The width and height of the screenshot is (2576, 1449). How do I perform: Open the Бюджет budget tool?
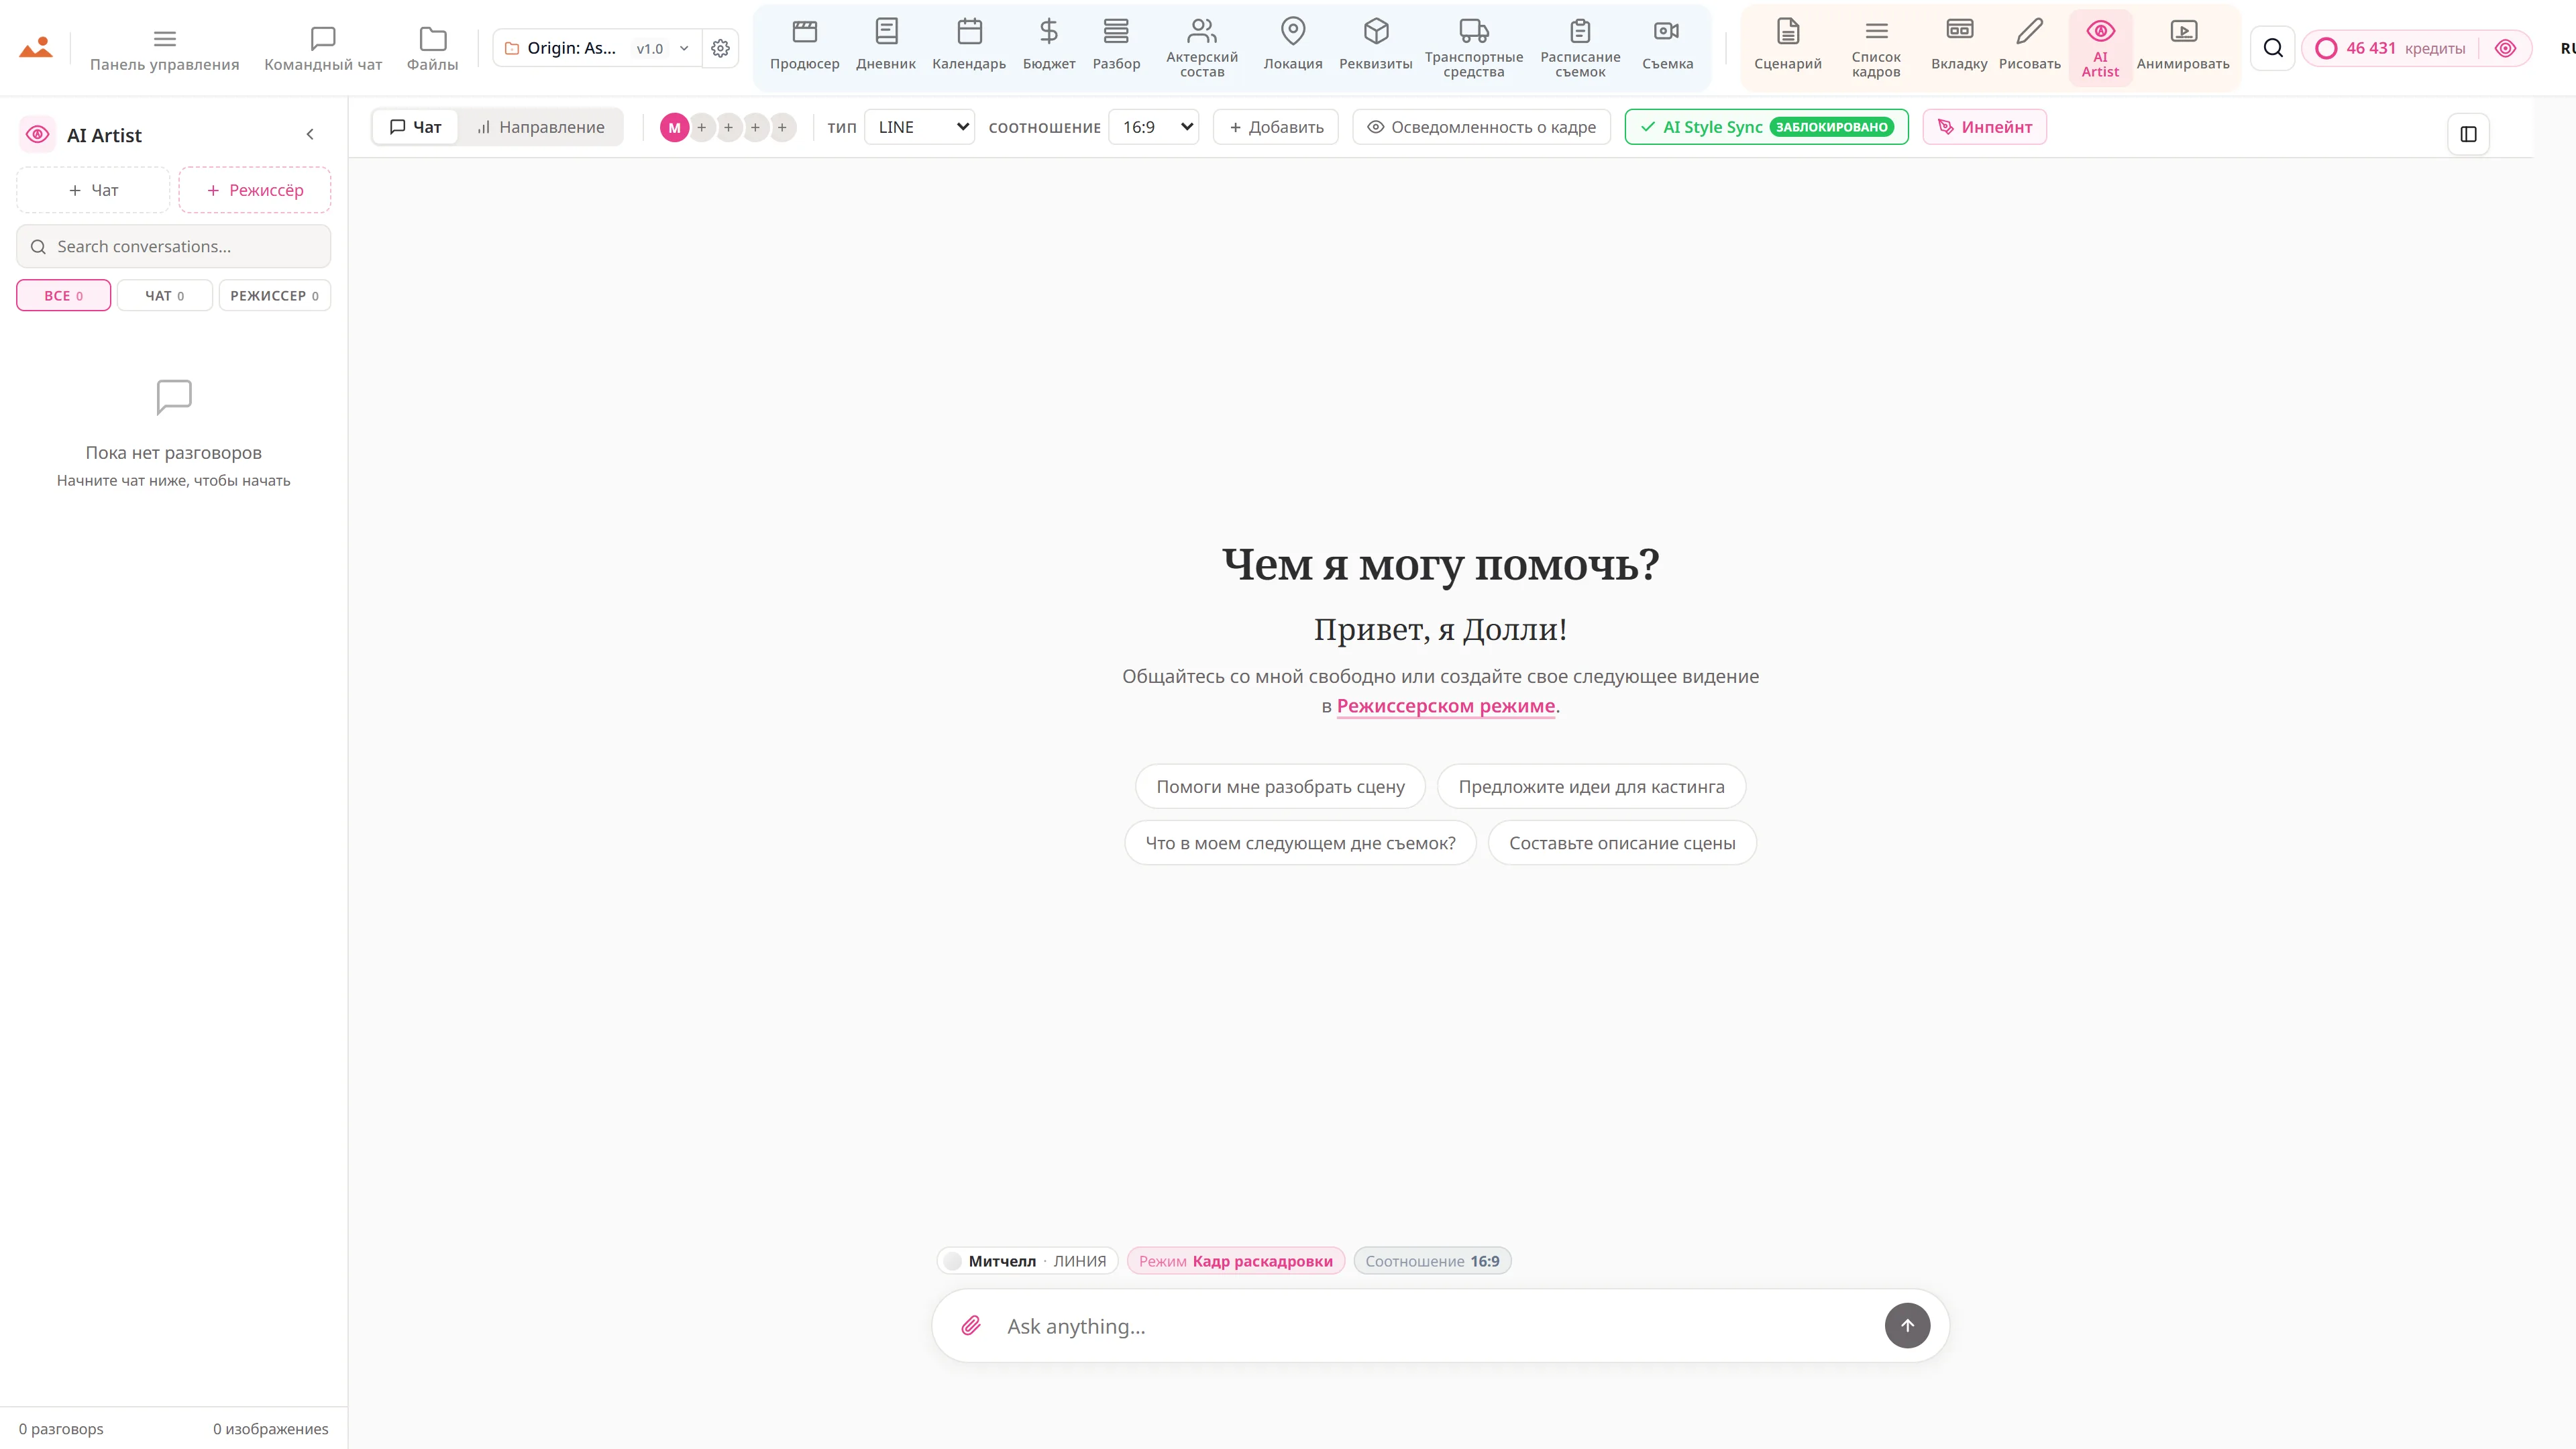1048,46
